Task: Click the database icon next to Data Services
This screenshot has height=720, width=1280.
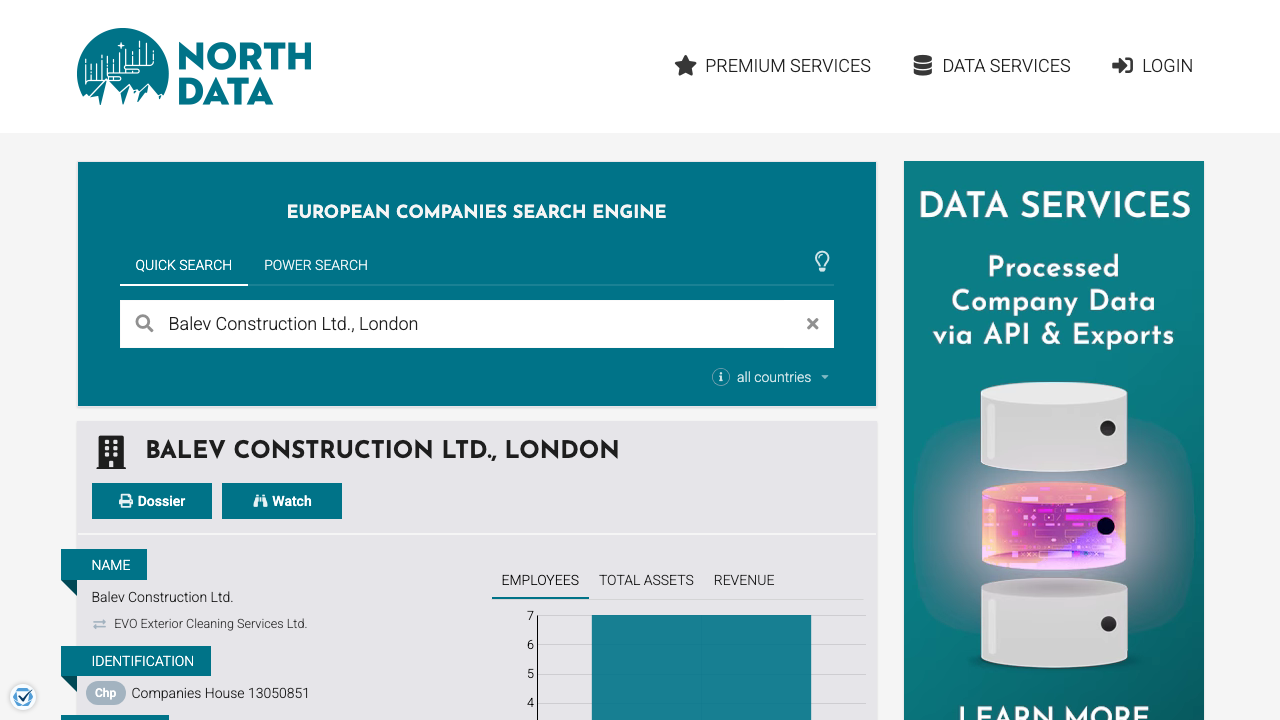Action: 921,64
